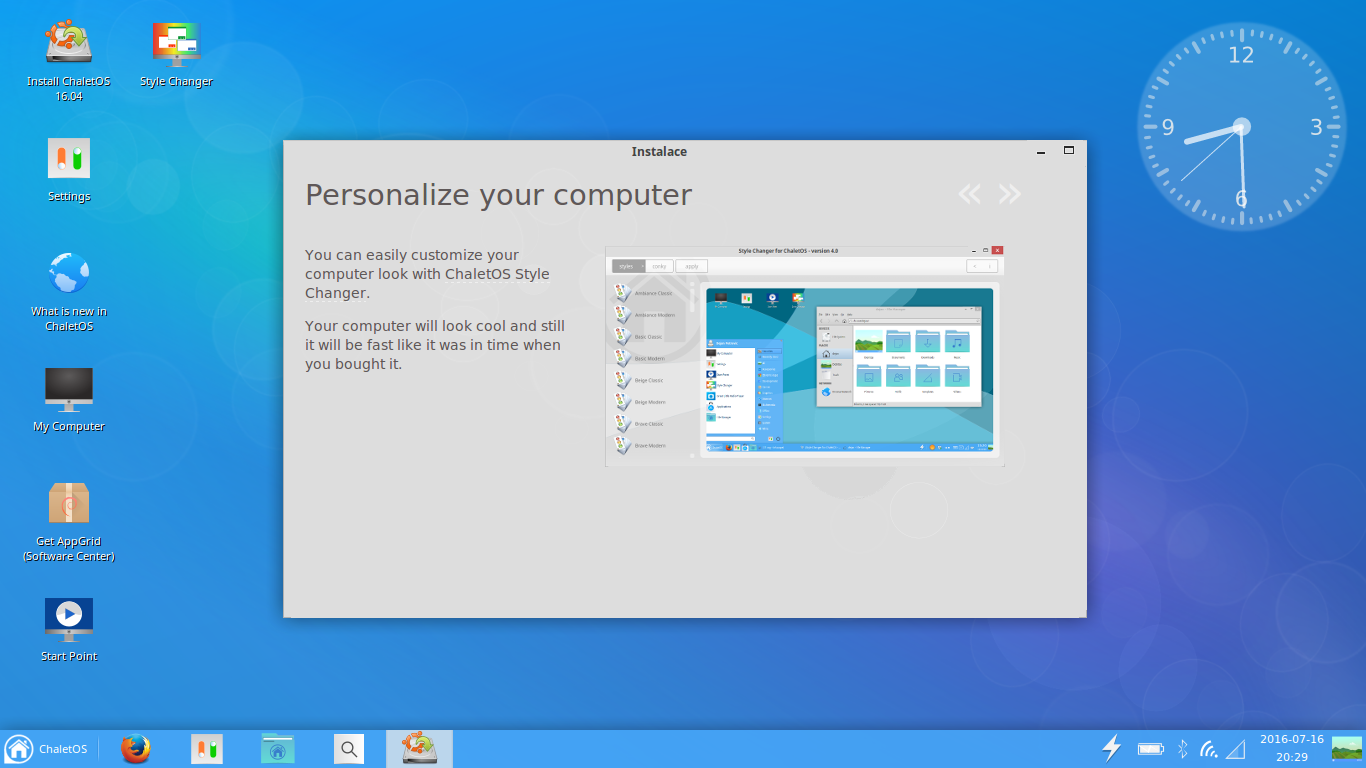
Task: Minimize the Instalace window
Action: (1041, 152)
